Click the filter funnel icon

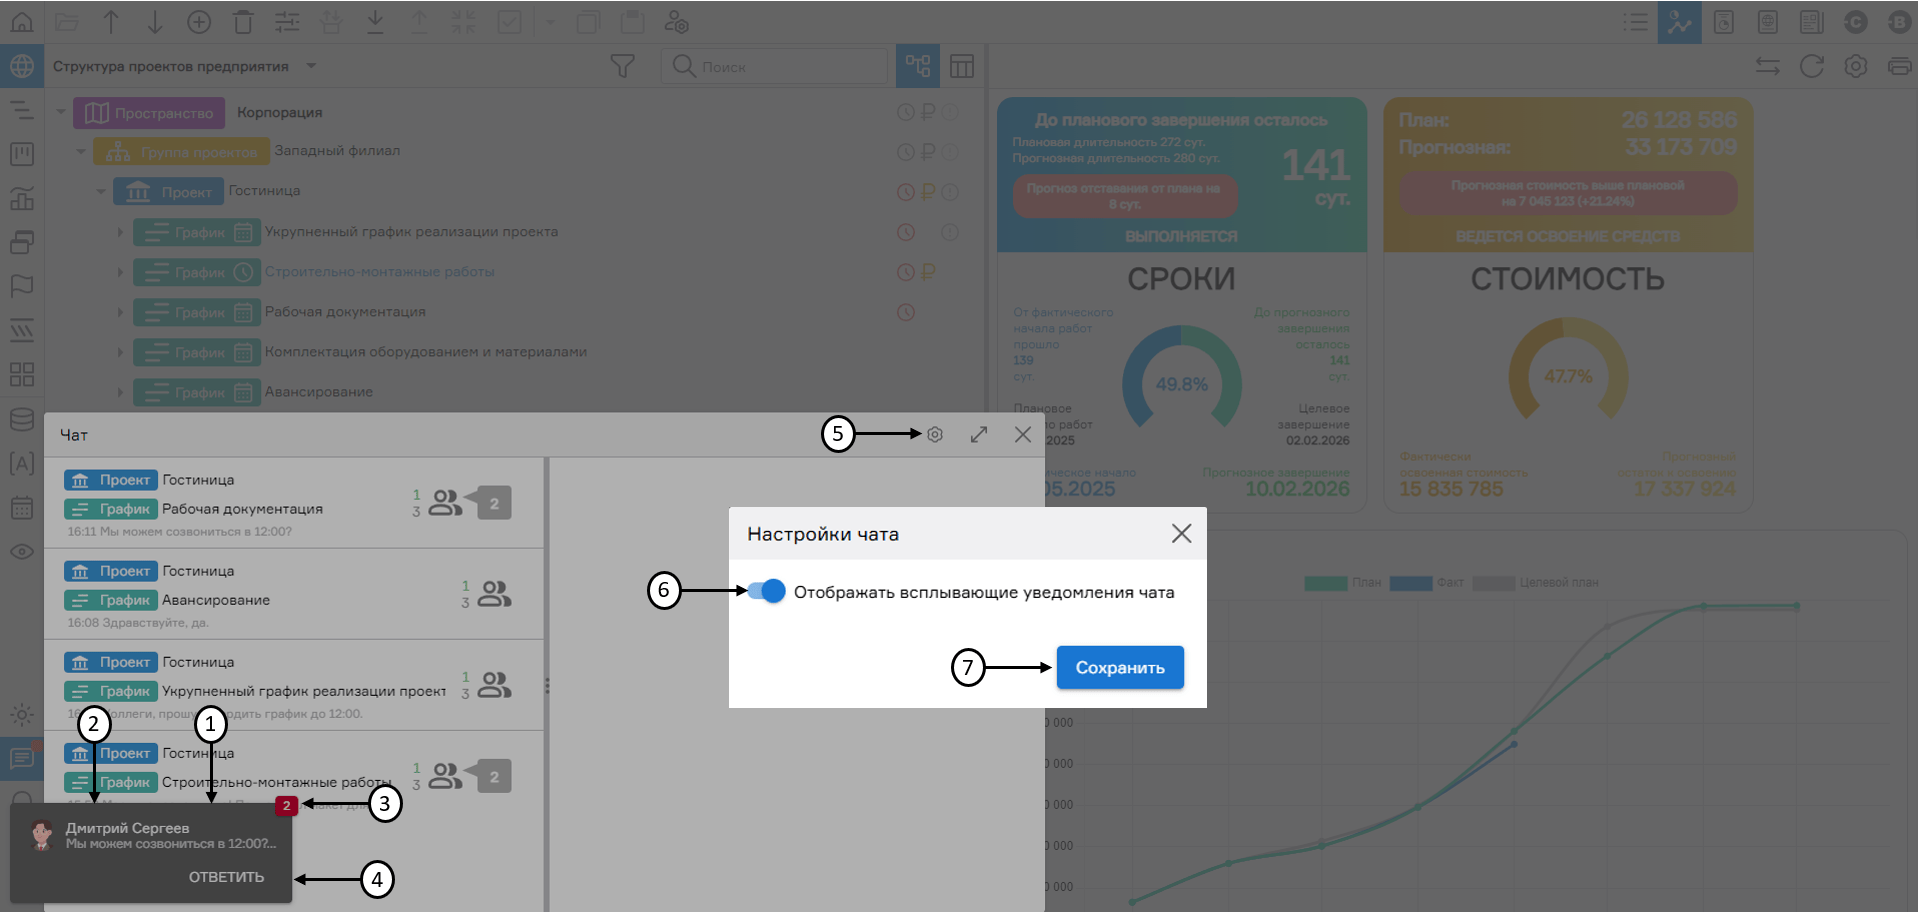(x=622, y=66)
